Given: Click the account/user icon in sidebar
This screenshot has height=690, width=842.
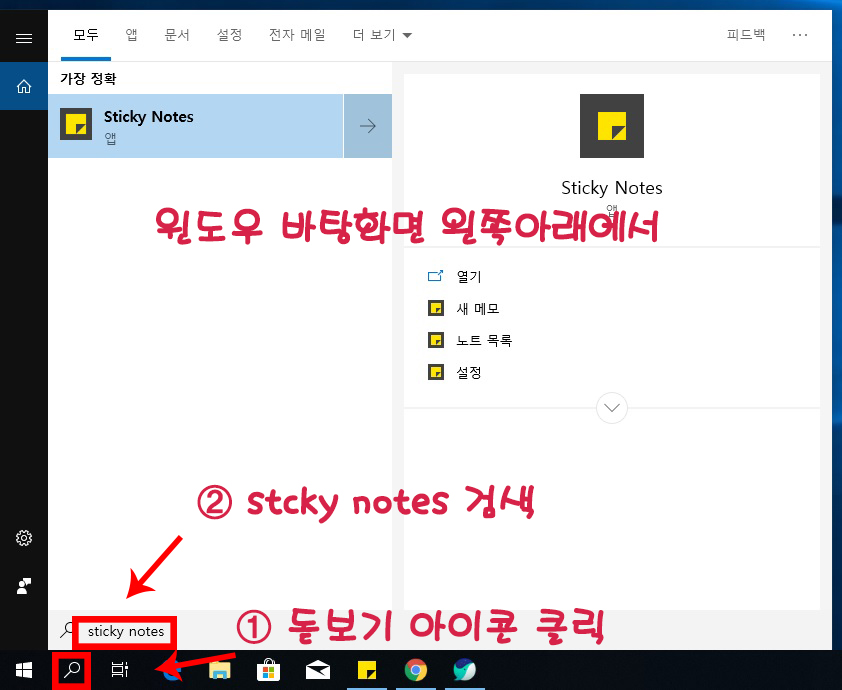Looking at the screenshot, I should coord(24,586).
